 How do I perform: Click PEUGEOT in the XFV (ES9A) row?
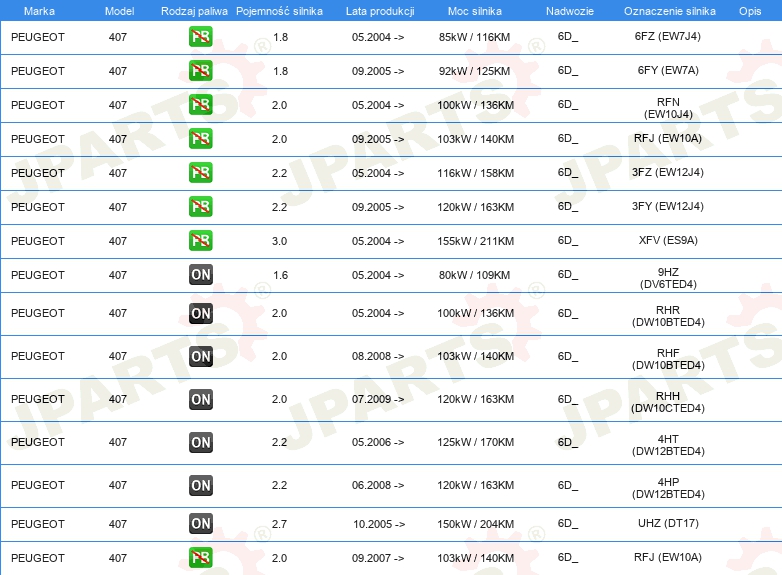click(38, 241)
